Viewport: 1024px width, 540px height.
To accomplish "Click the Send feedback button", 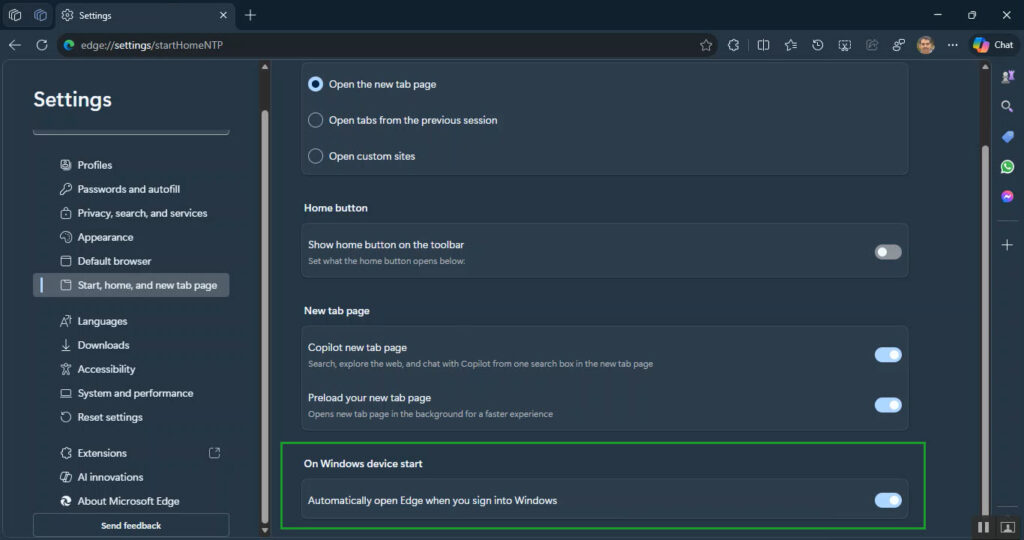I will point(131,525).
